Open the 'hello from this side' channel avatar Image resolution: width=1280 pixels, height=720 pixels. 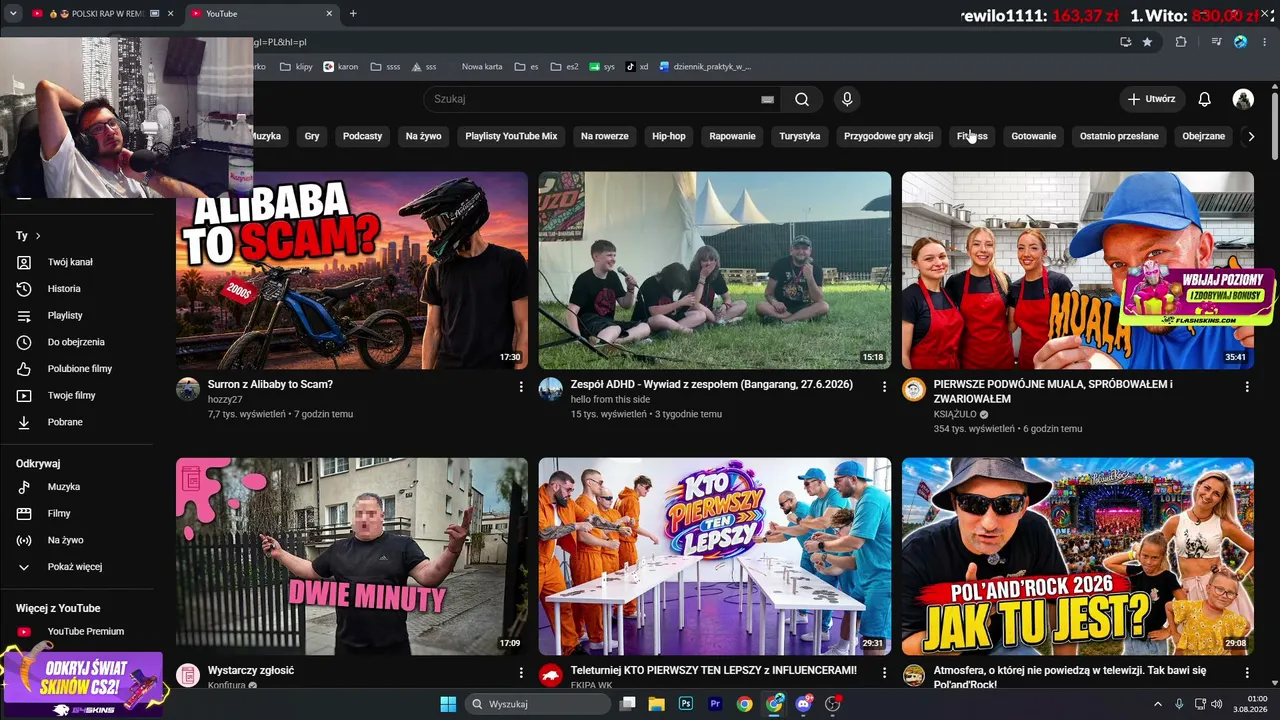point(551,389)
